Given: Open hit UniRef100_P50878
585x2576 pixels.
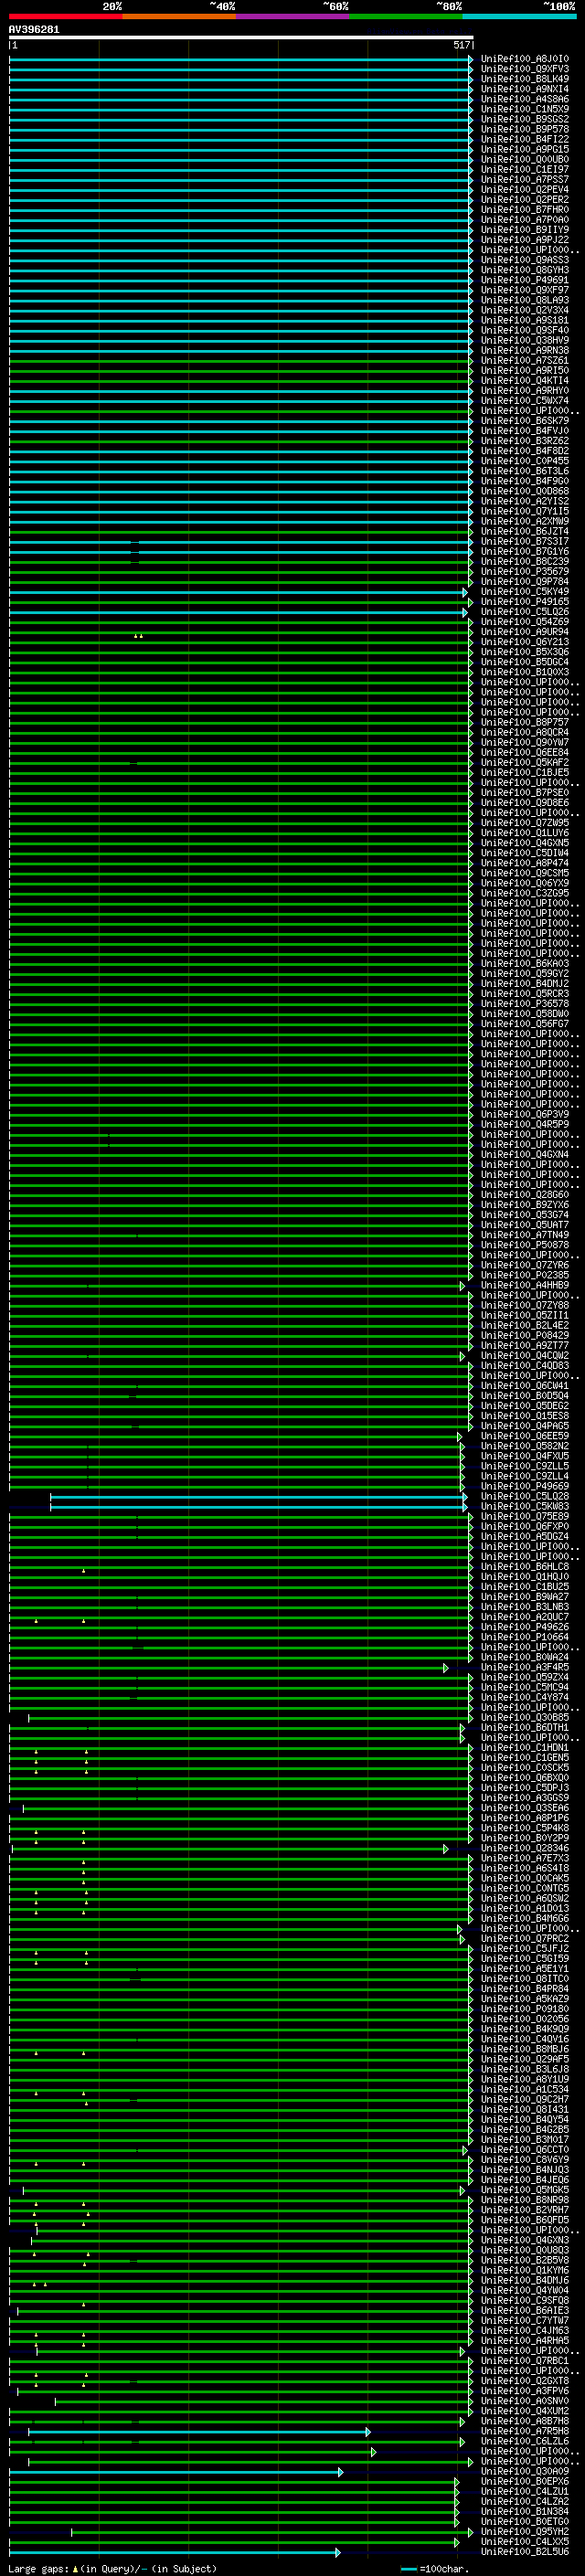Looking at the screenshot, I should [x=525, y=1245].
